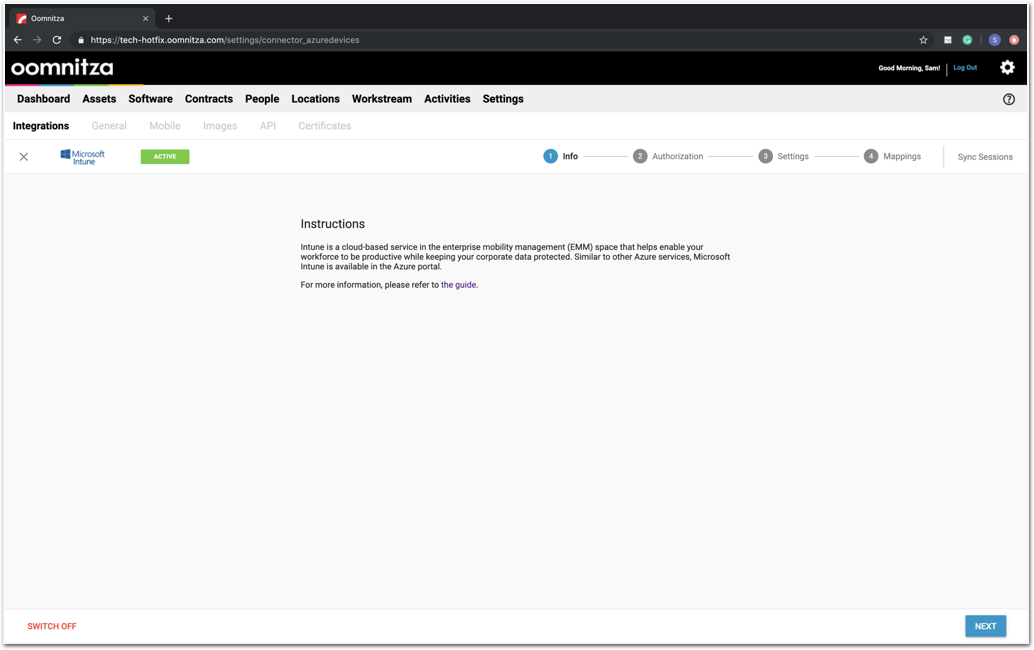This screenshot has width=1034, height=650.
Task: Open the Assets menu
Action: click(99, 99)
